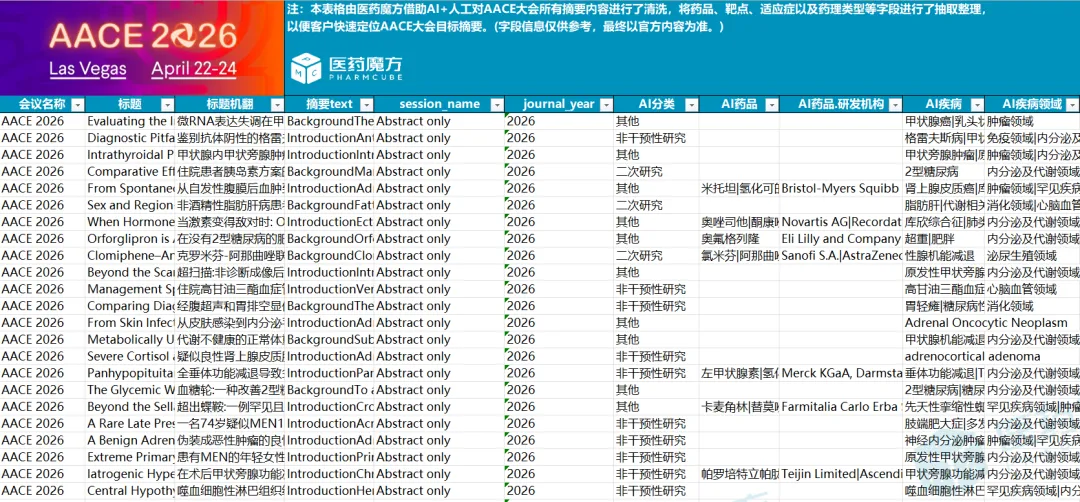Click the 'Eli Lilly and Company' cell
Viewport: 1080px width, 502px height.
[841, 239]
